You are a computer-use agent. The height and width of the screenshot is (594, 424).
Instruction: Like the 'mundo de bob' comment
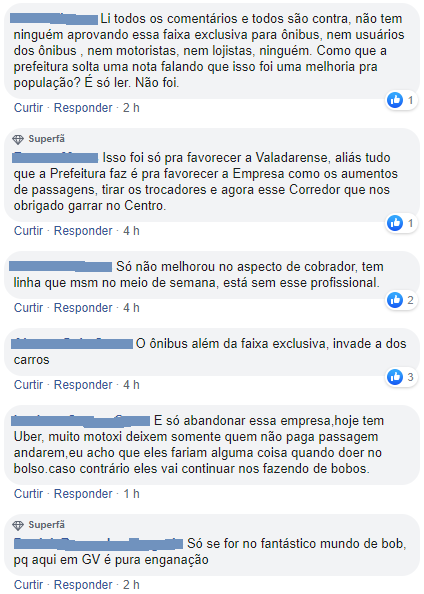[x=28, y=585]
